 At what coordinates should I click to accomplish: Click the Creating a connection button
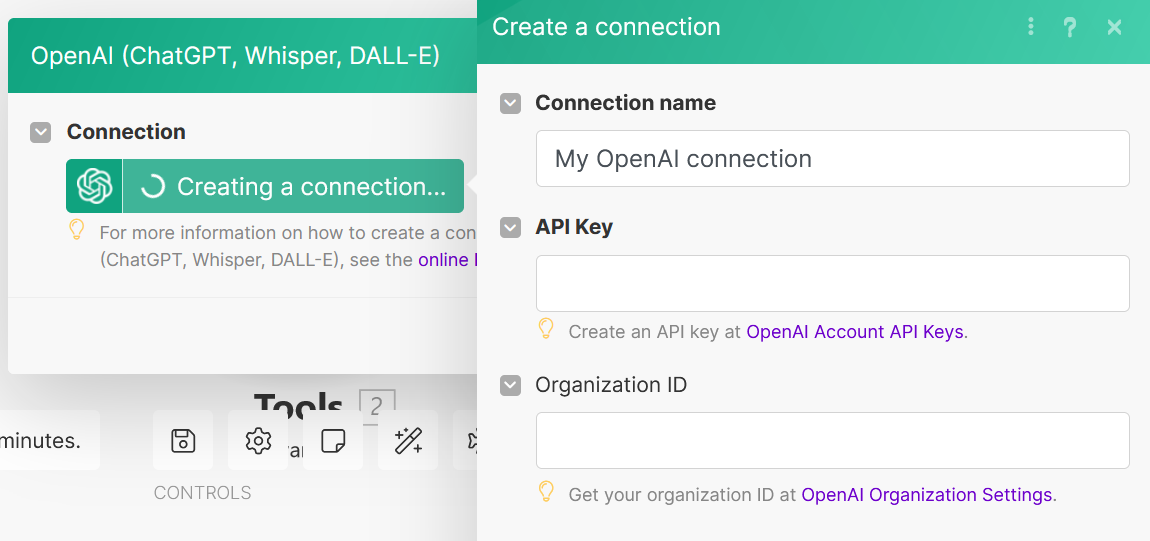click(x=265, y=186)
